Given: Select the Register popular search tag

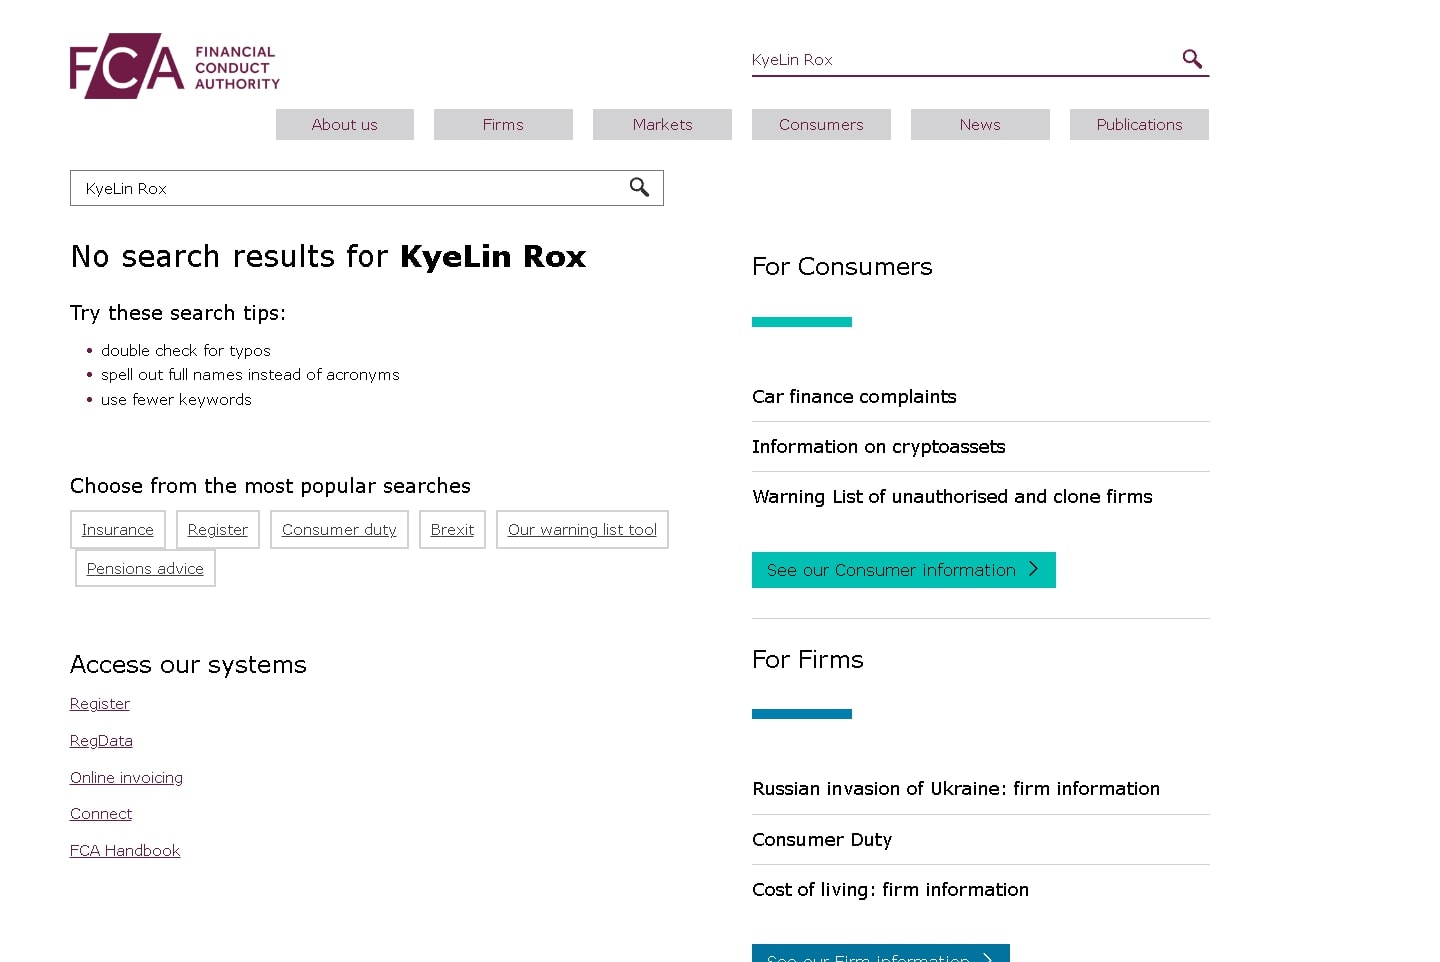Looking at the screenshot, I should (218, 529).
